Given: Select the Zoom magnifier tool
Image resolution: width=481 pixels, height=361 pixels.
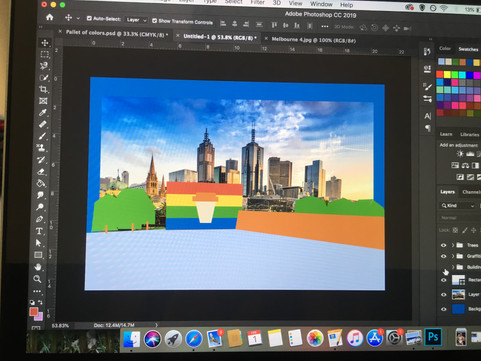Looking at the screenshot, I should click(x=37, y=279).
